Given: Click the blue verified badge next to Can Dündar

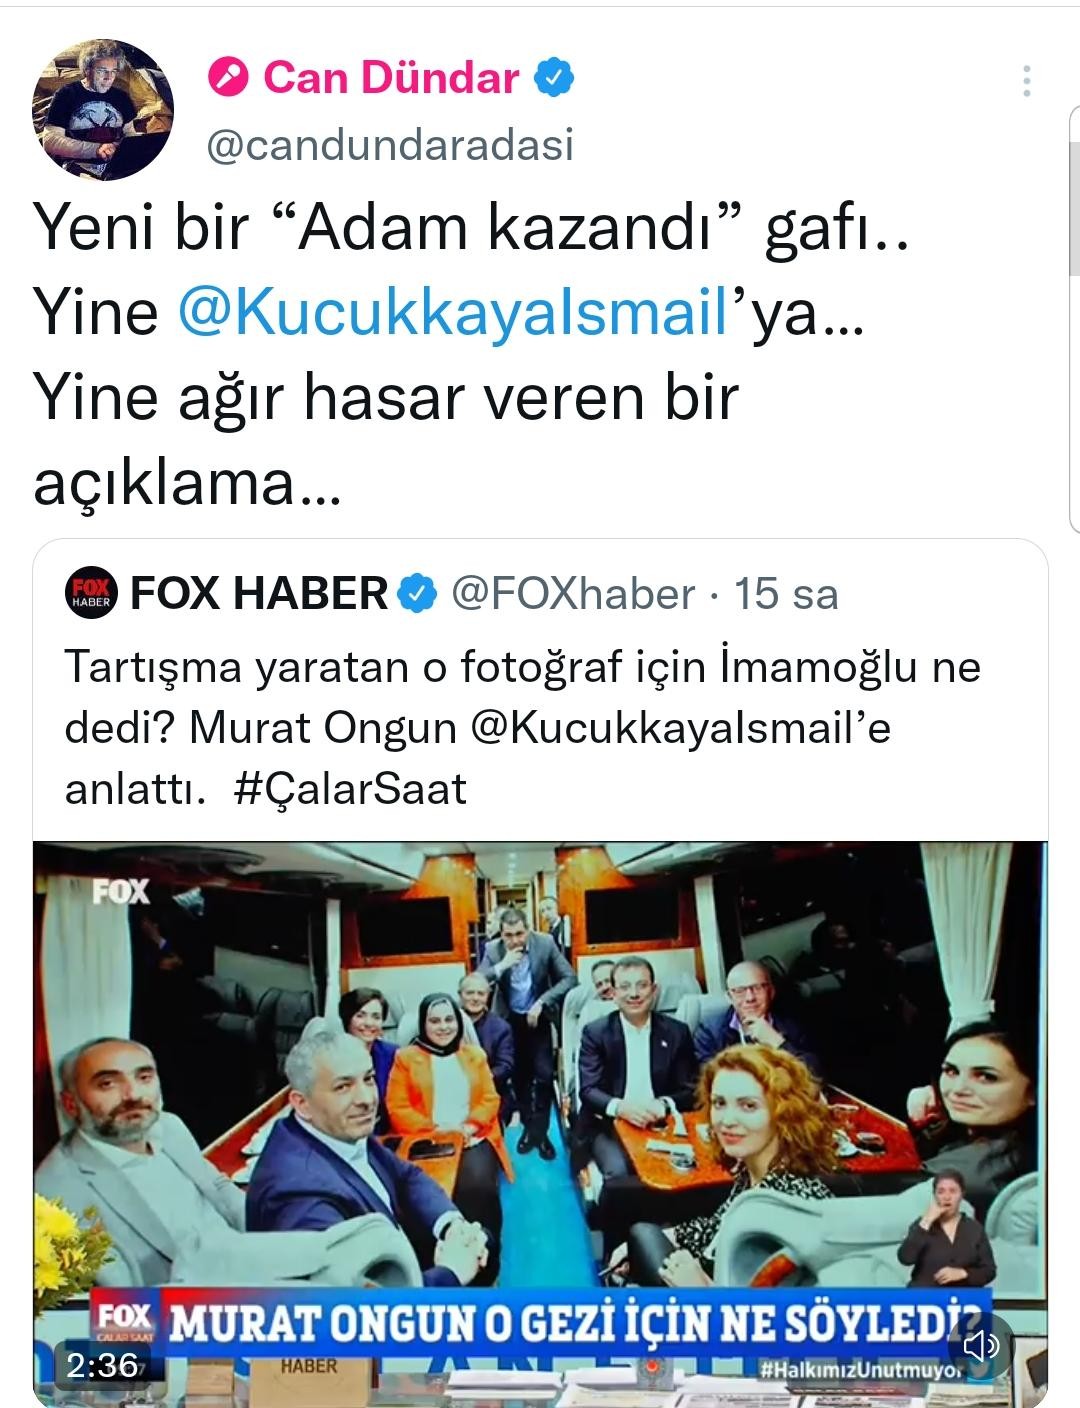Looking at the screenshot, I should [554, 78].
